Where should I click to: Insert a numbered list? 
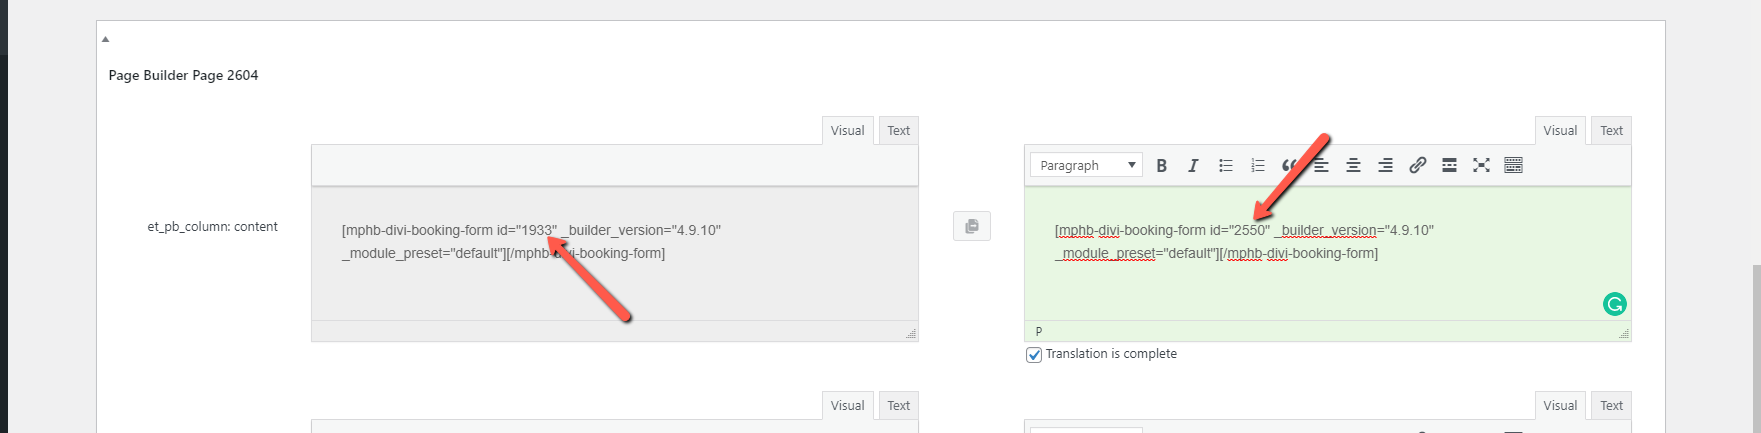(1257, 166)
